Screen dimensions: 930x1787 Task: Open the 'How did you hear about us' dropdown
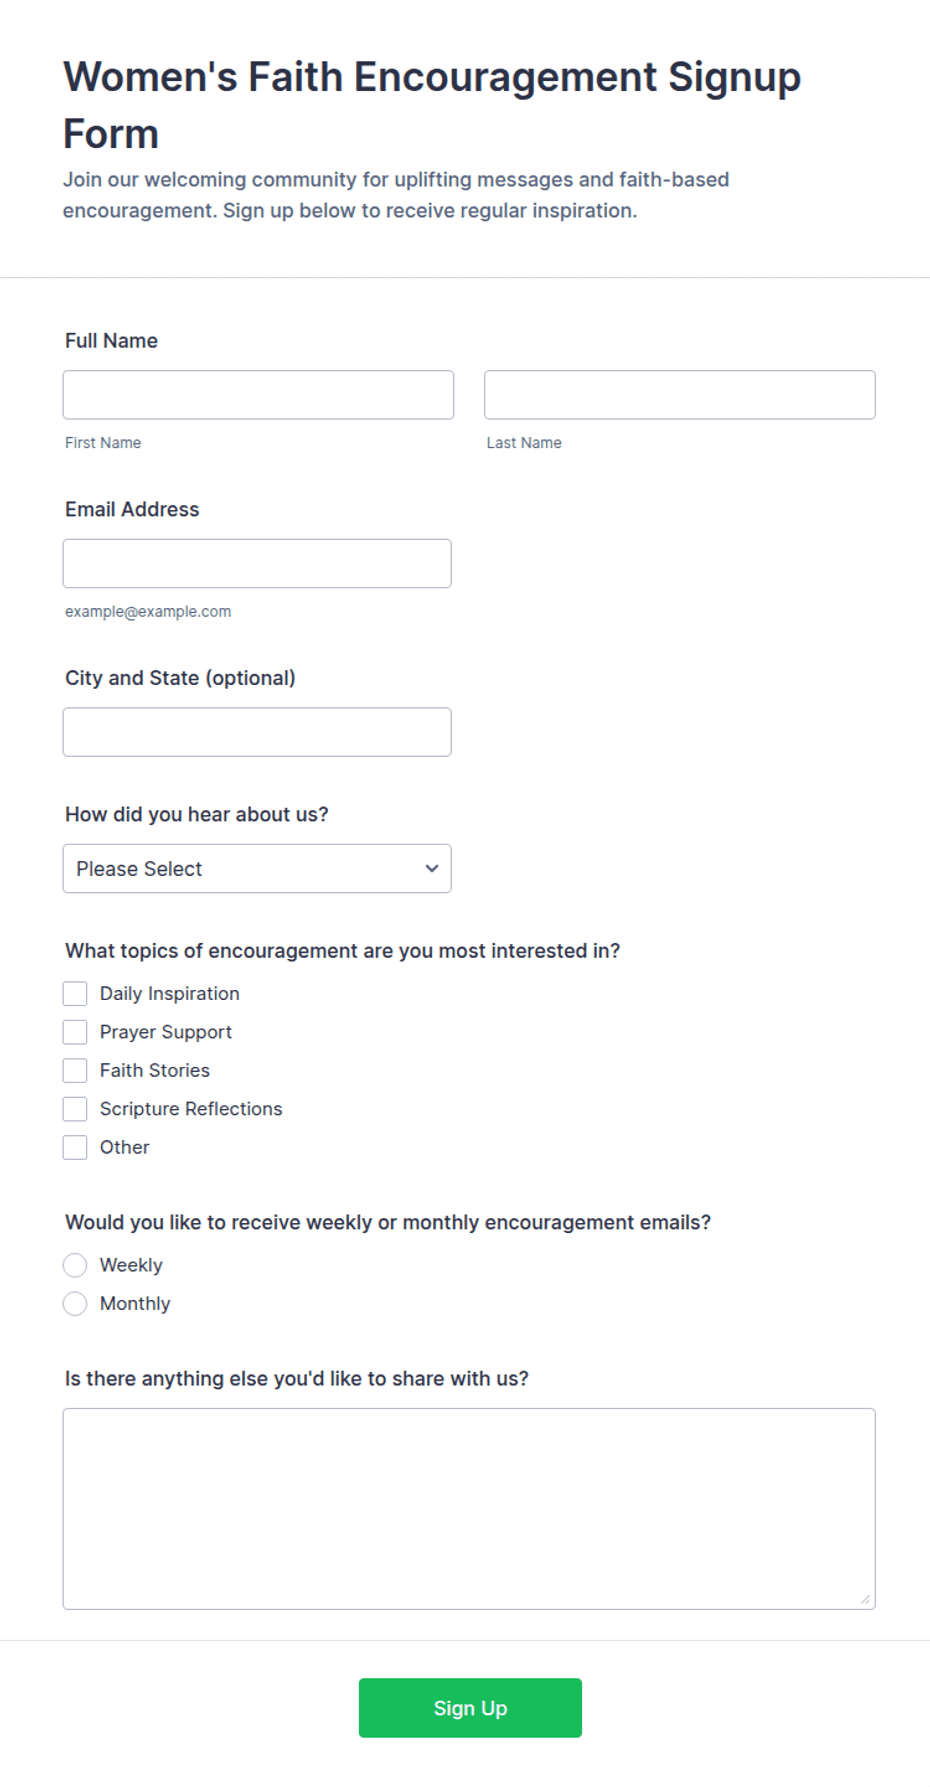(x=257, y=869)
